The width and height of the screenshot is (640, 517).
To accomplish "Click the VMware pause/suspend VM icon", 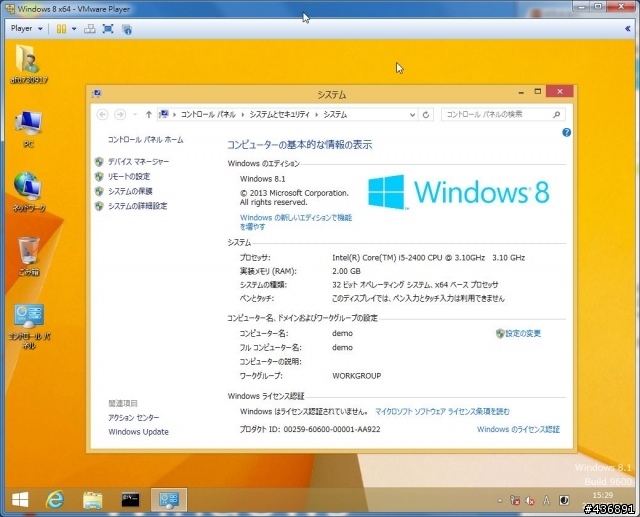I will pos(61,29).
